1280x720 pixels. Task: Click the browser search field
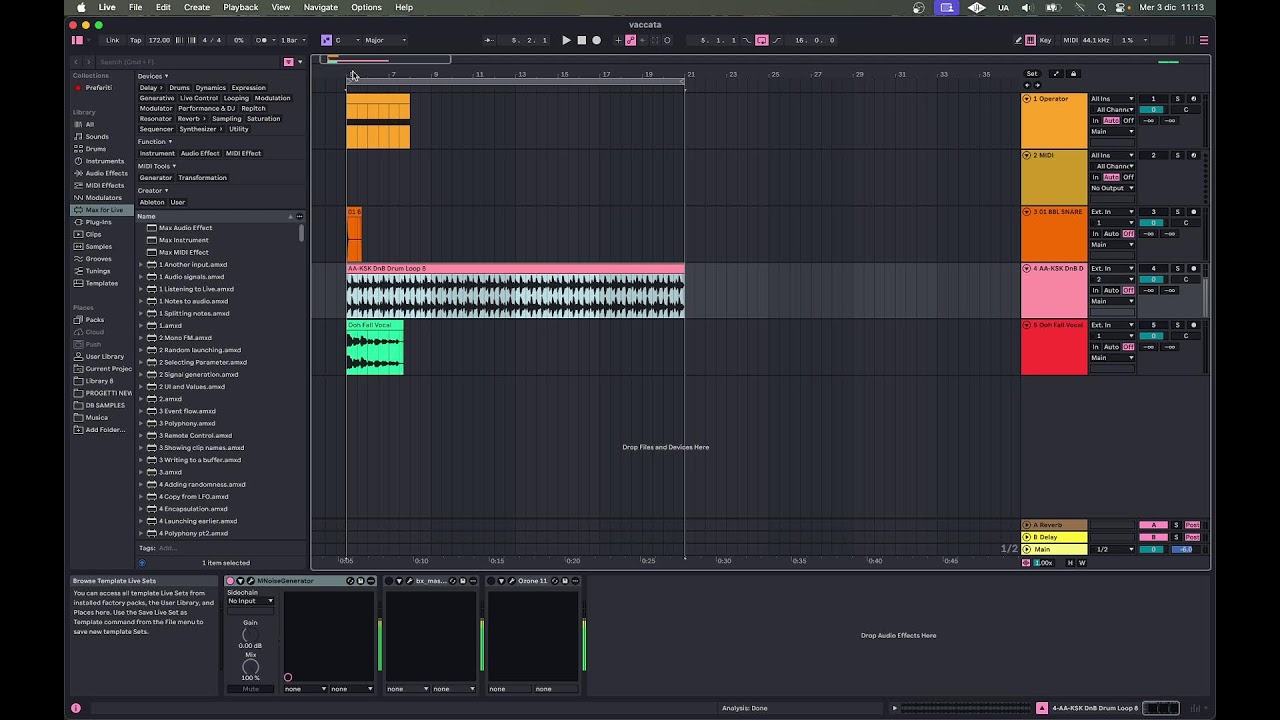pos(190,62)
